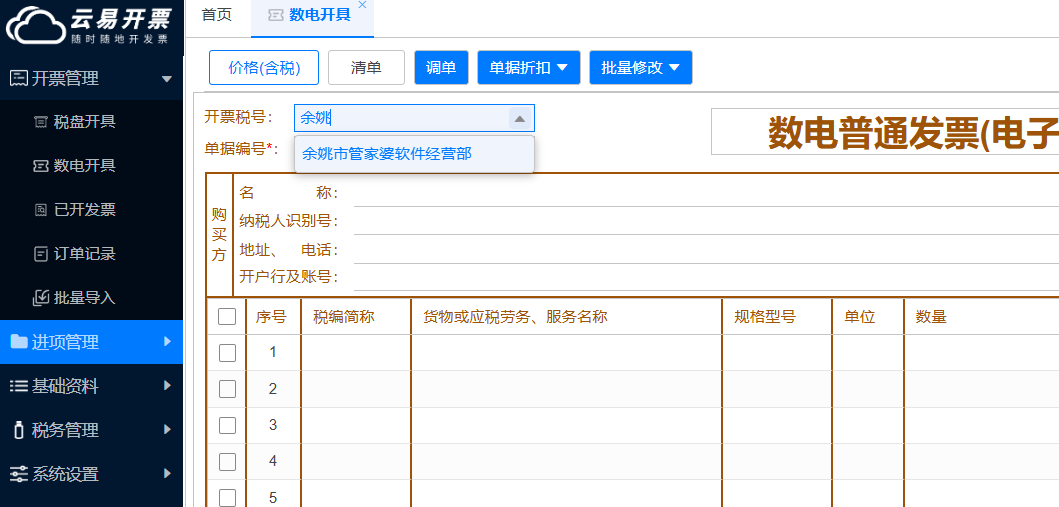Viewport: 1059px width, 507px height.
Task: Click the 开票管理 menu icon
Action: [x=19, y=78]
